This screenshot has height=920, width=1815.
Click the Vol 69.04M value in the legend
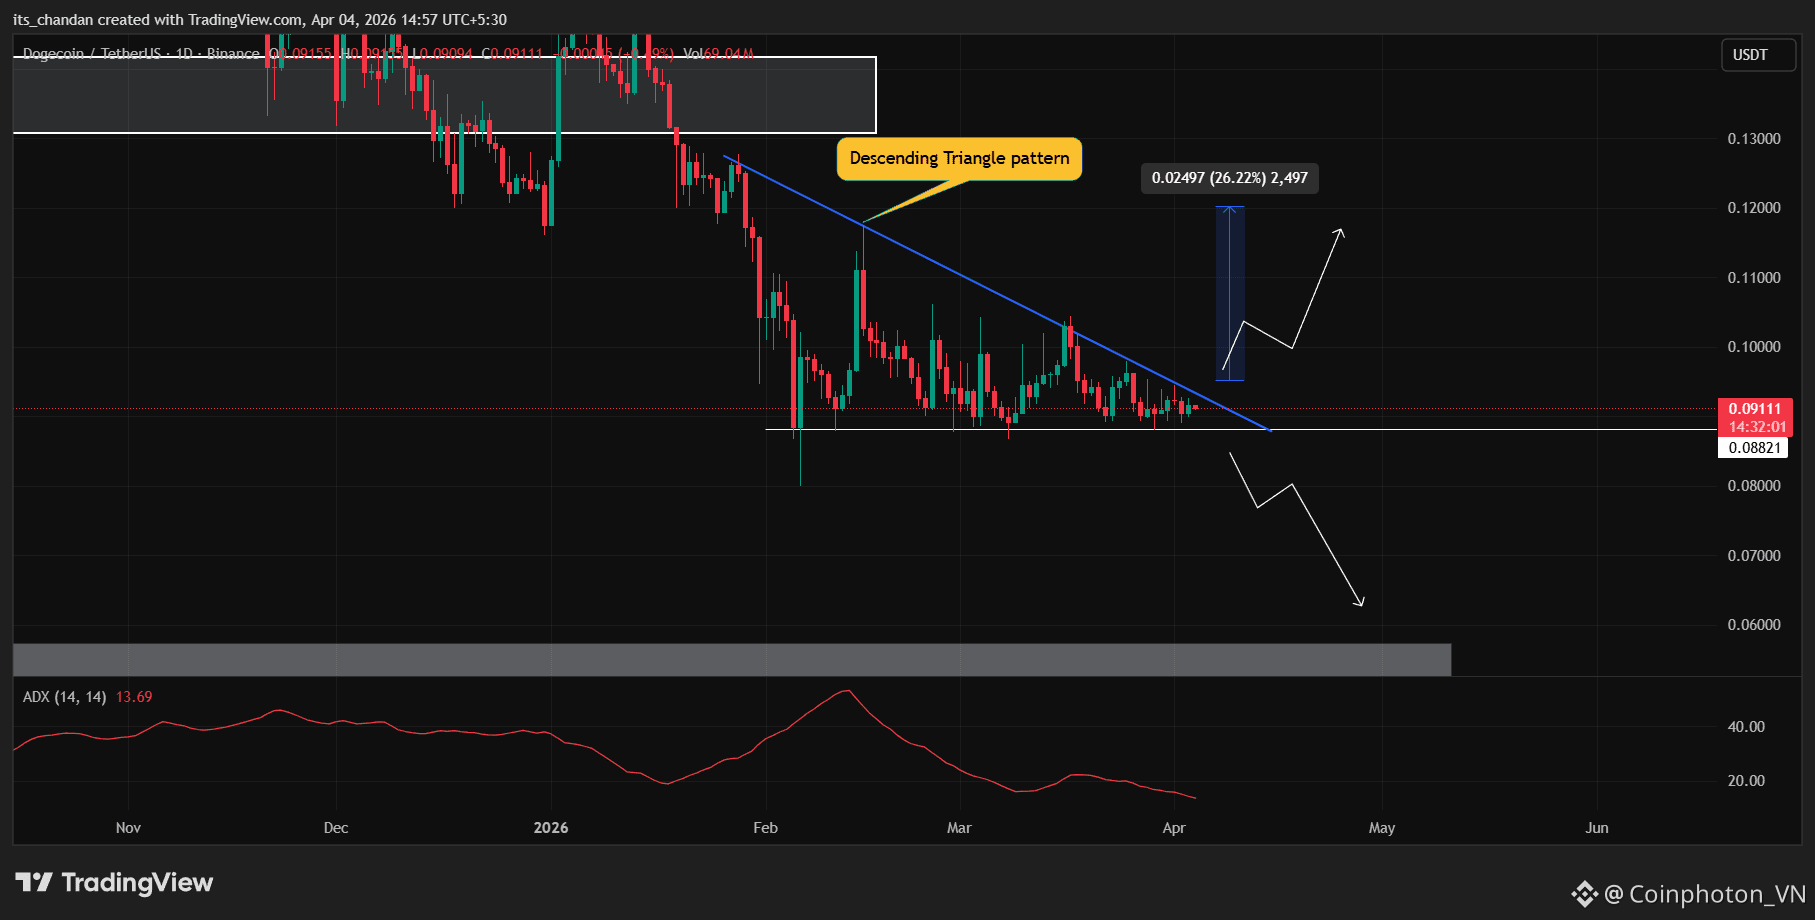tap(718, 54)
